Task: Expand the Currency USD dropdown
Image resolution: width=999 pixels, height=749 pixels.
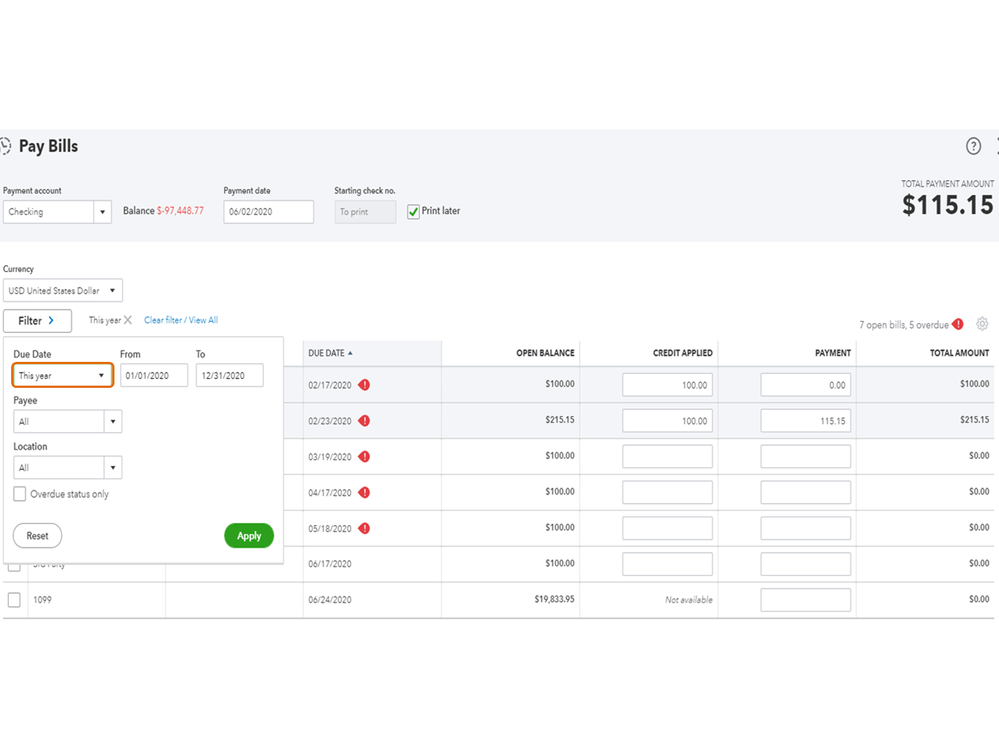Action: click(62, 291)
